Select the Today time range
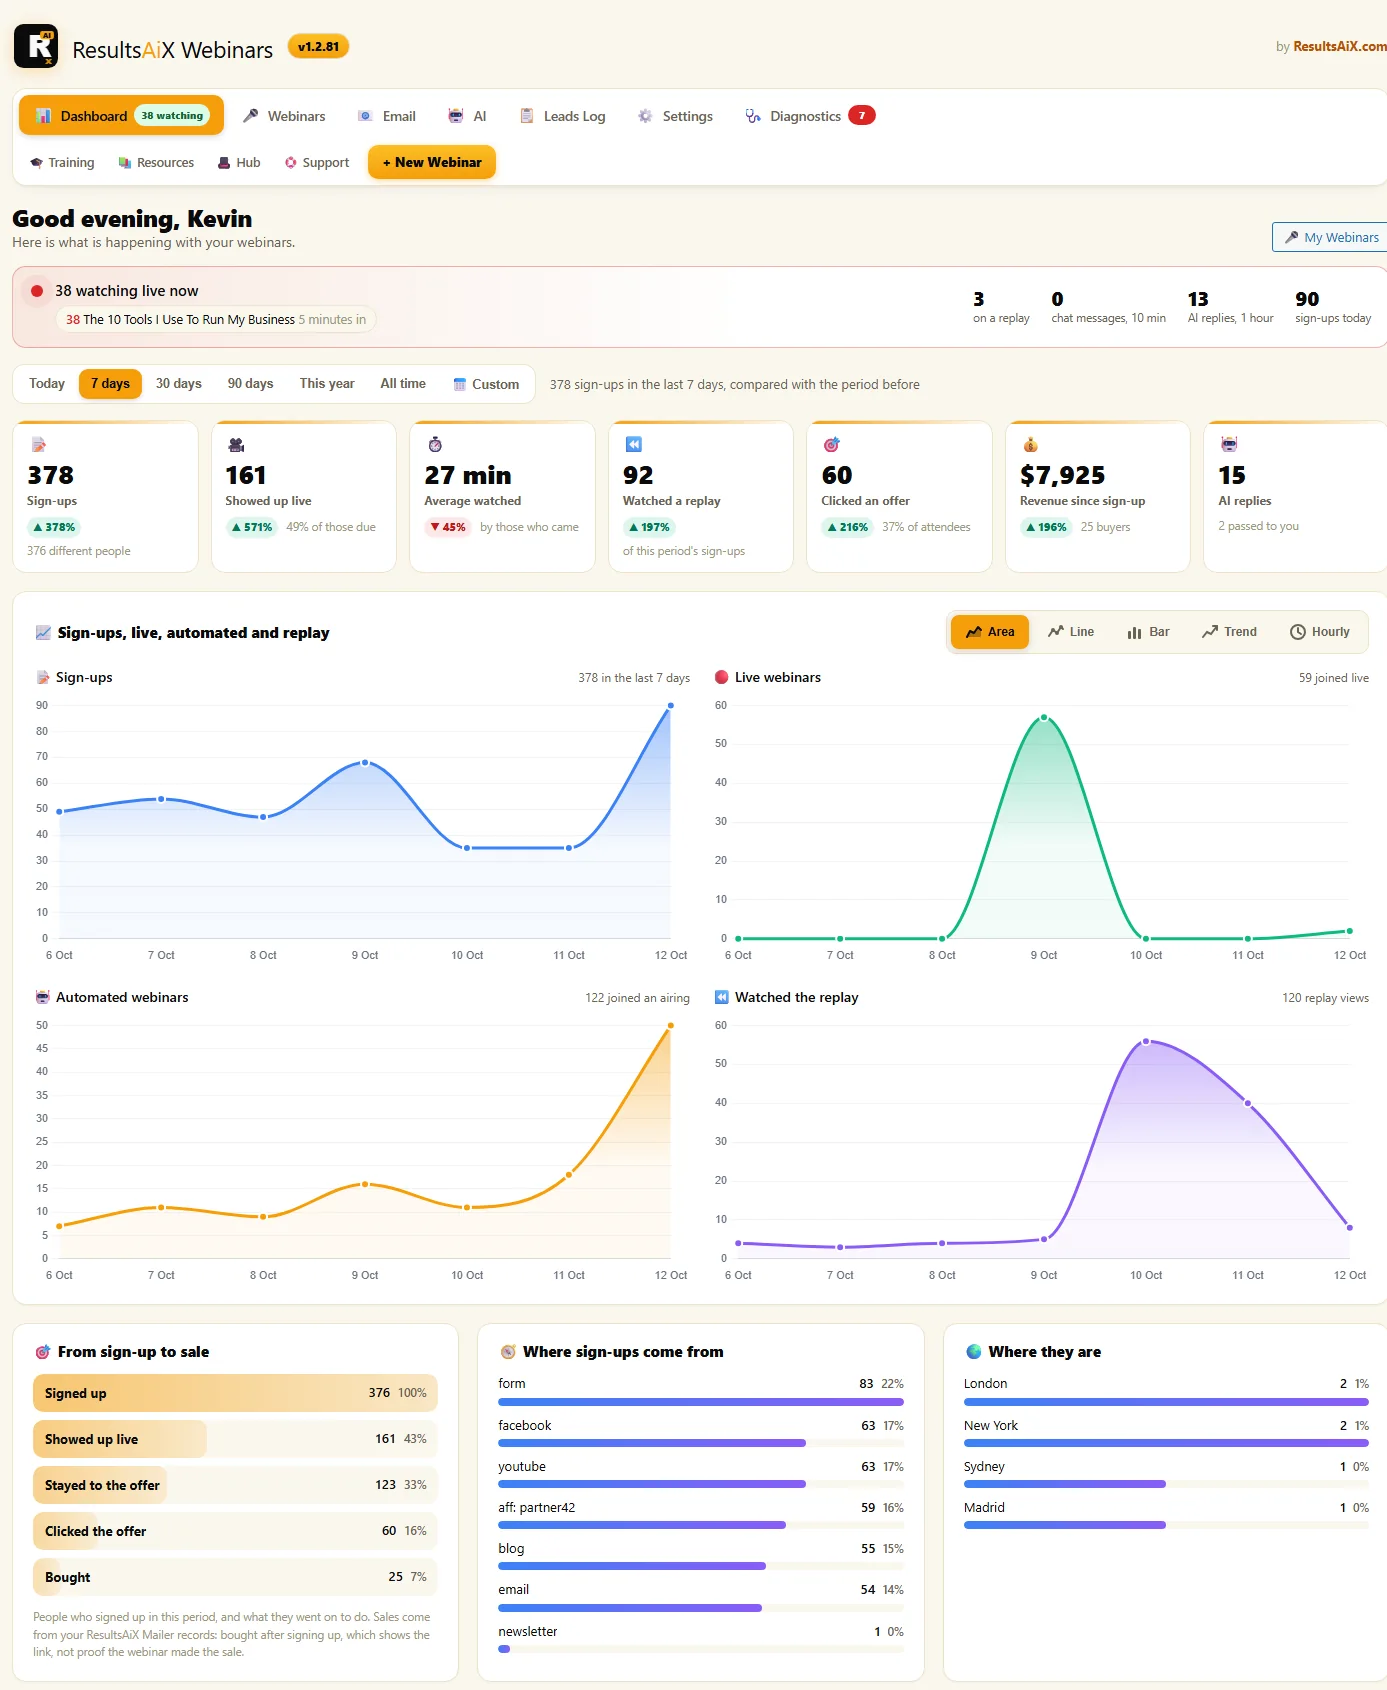Image resolution: width=1387 pixels, height=1690 pixels. click(x=47, y=384)
